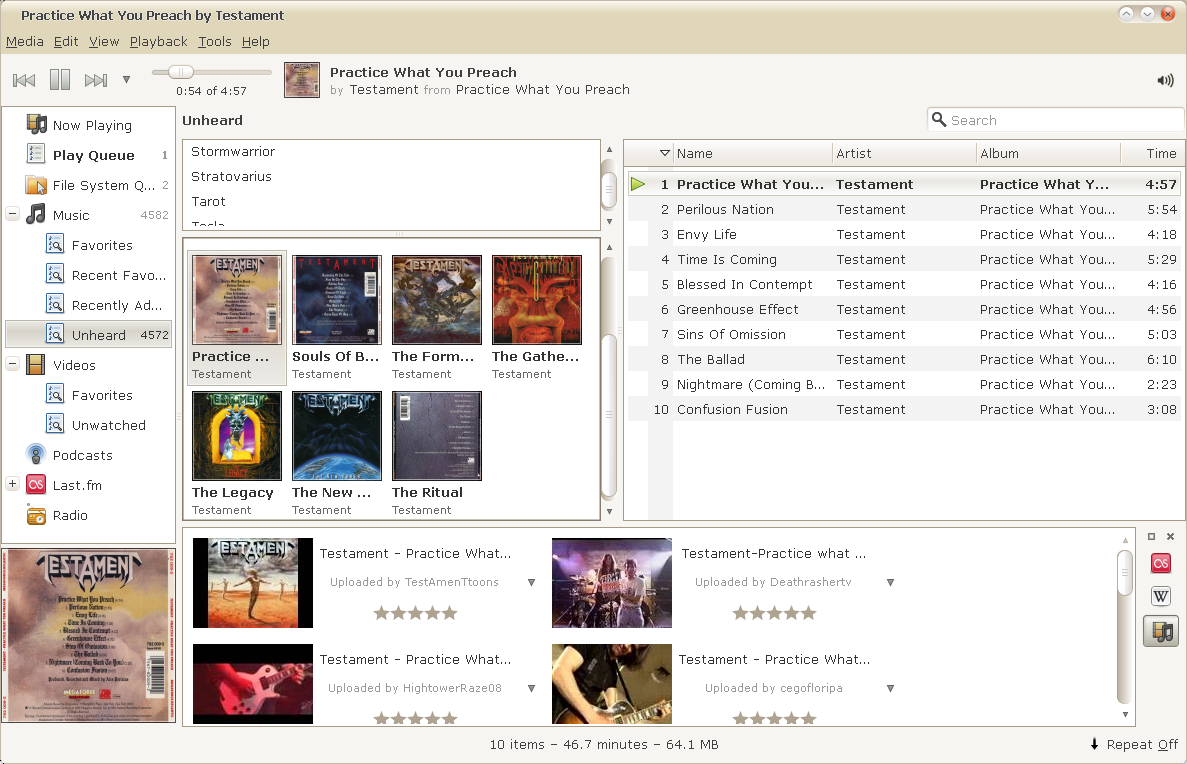Select track Confusion Fusion
This screenshot has height=764, width=1187.
(x=905, y=409)
